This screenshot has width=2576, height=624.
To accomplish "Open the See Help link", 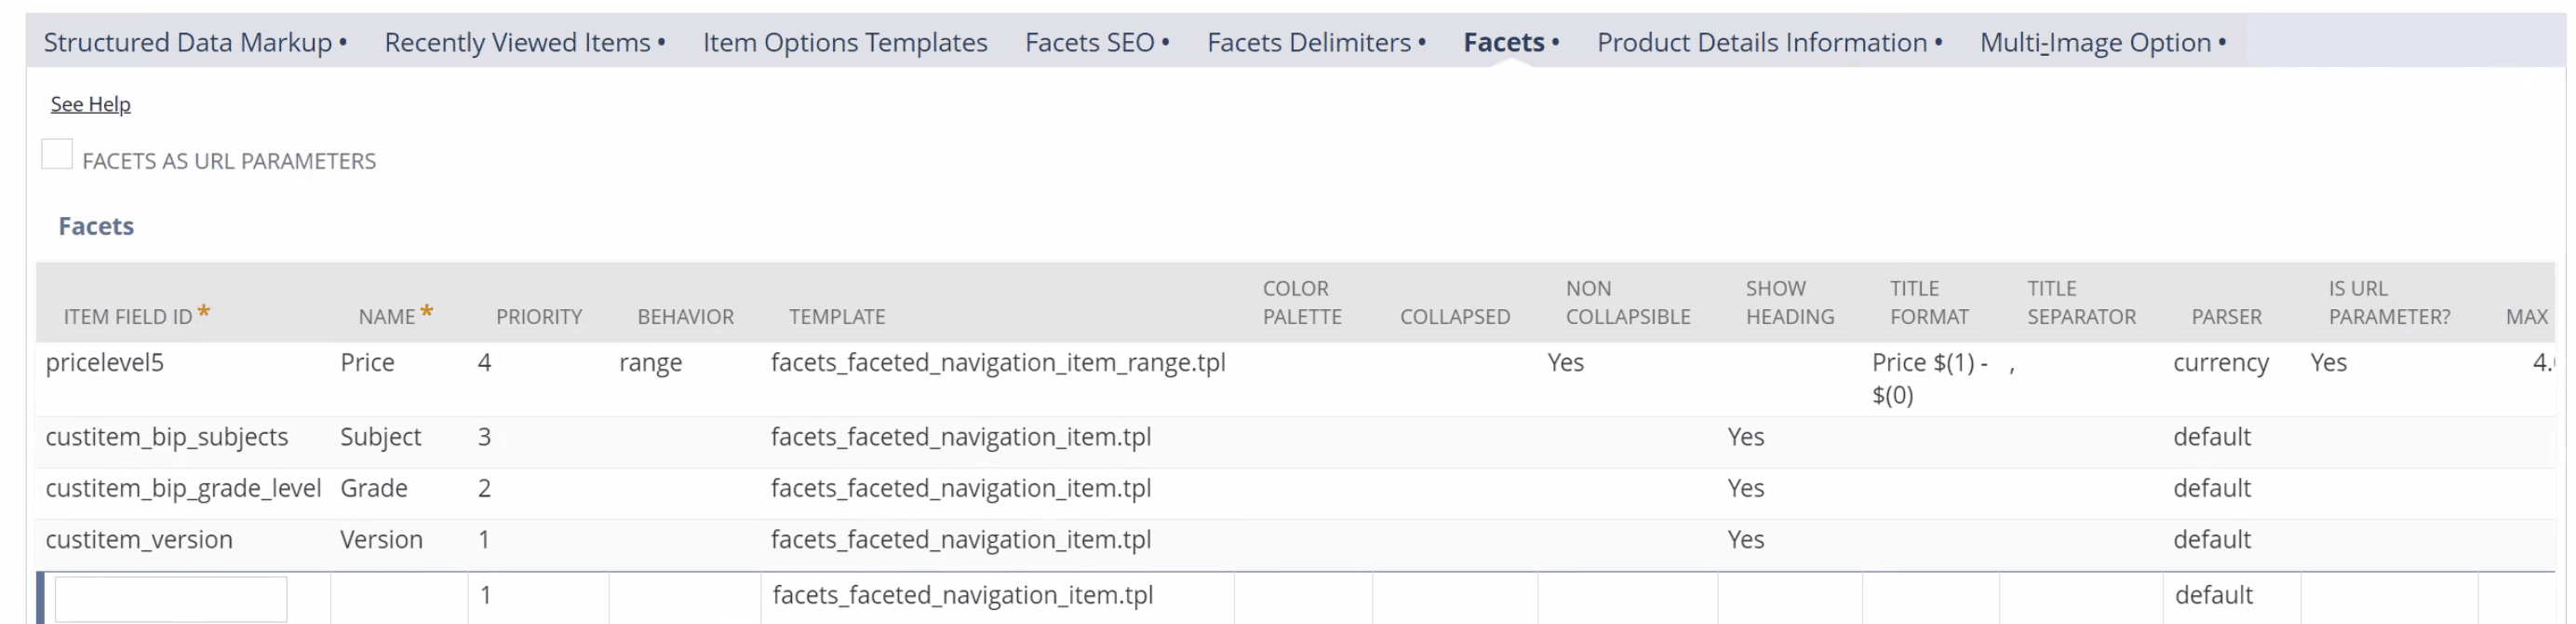I will [x=90, y=104].
